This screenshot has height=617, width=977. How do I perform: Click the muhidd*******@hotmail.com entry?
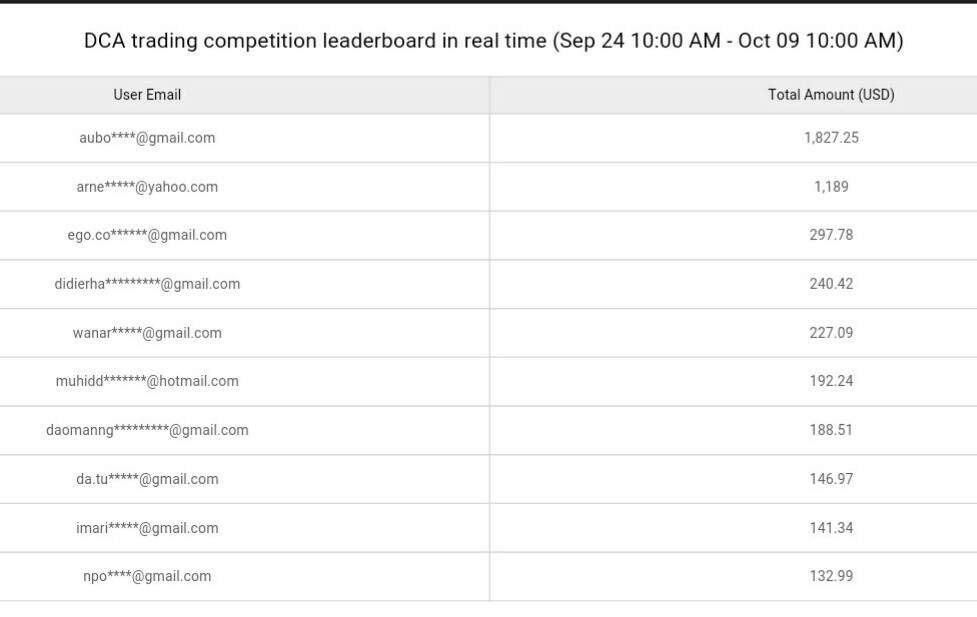tap(147, 381)
